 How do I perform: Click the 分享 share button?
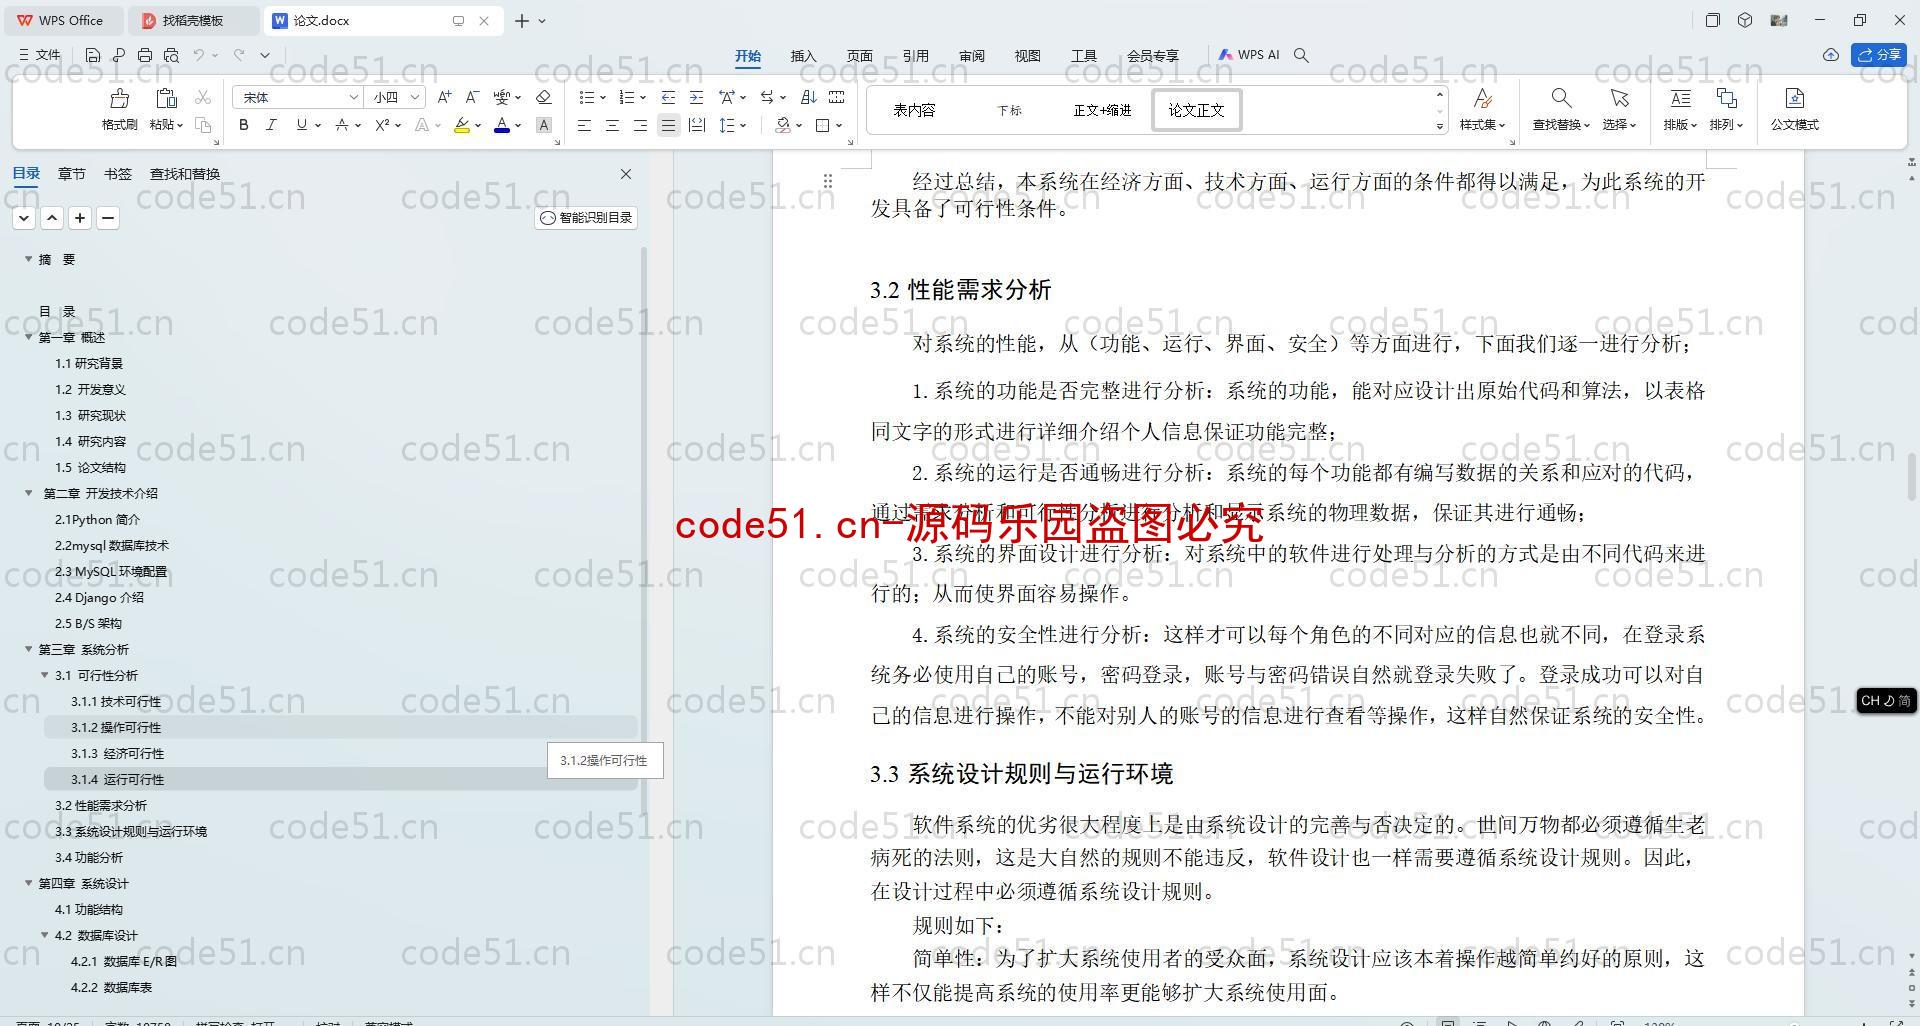click(x=1879, y=55)
